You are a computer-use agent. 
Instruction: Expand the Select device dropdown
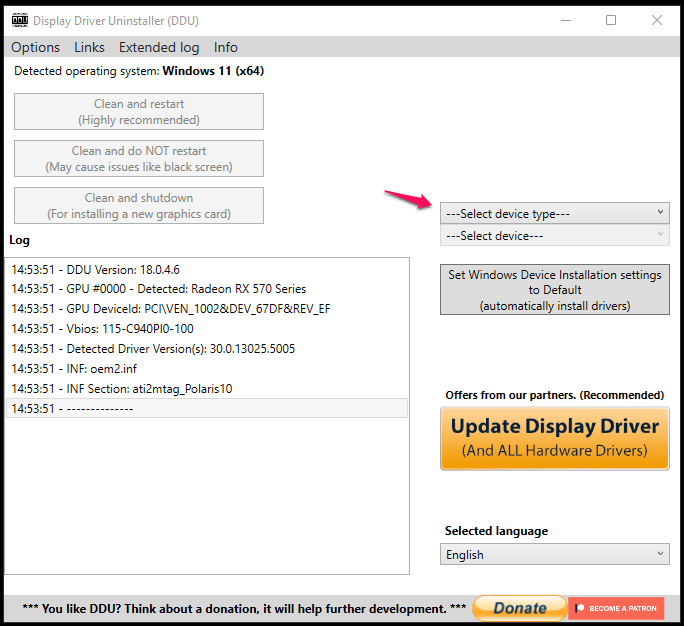554,236
